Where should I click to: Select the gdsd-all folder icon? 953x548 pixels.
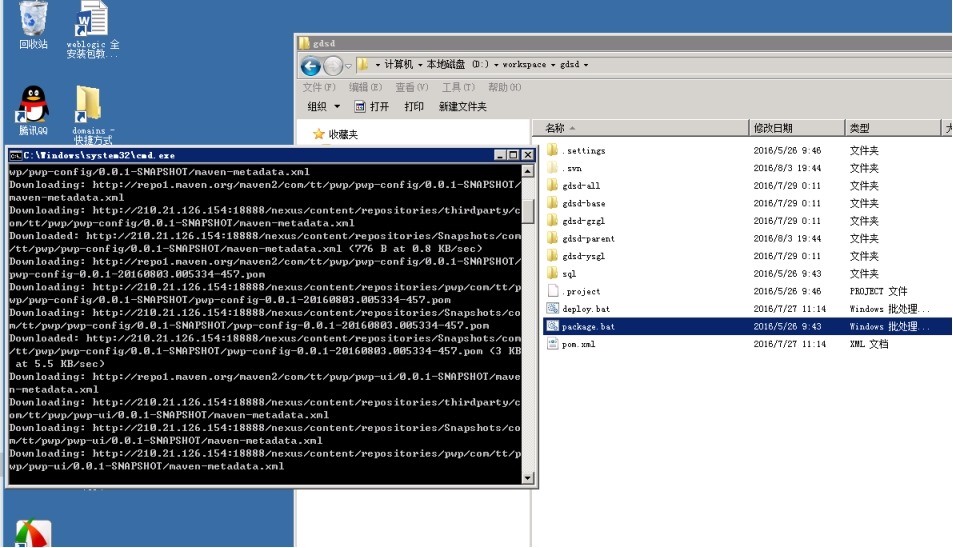pyautogui.click(x=552, y=185)
